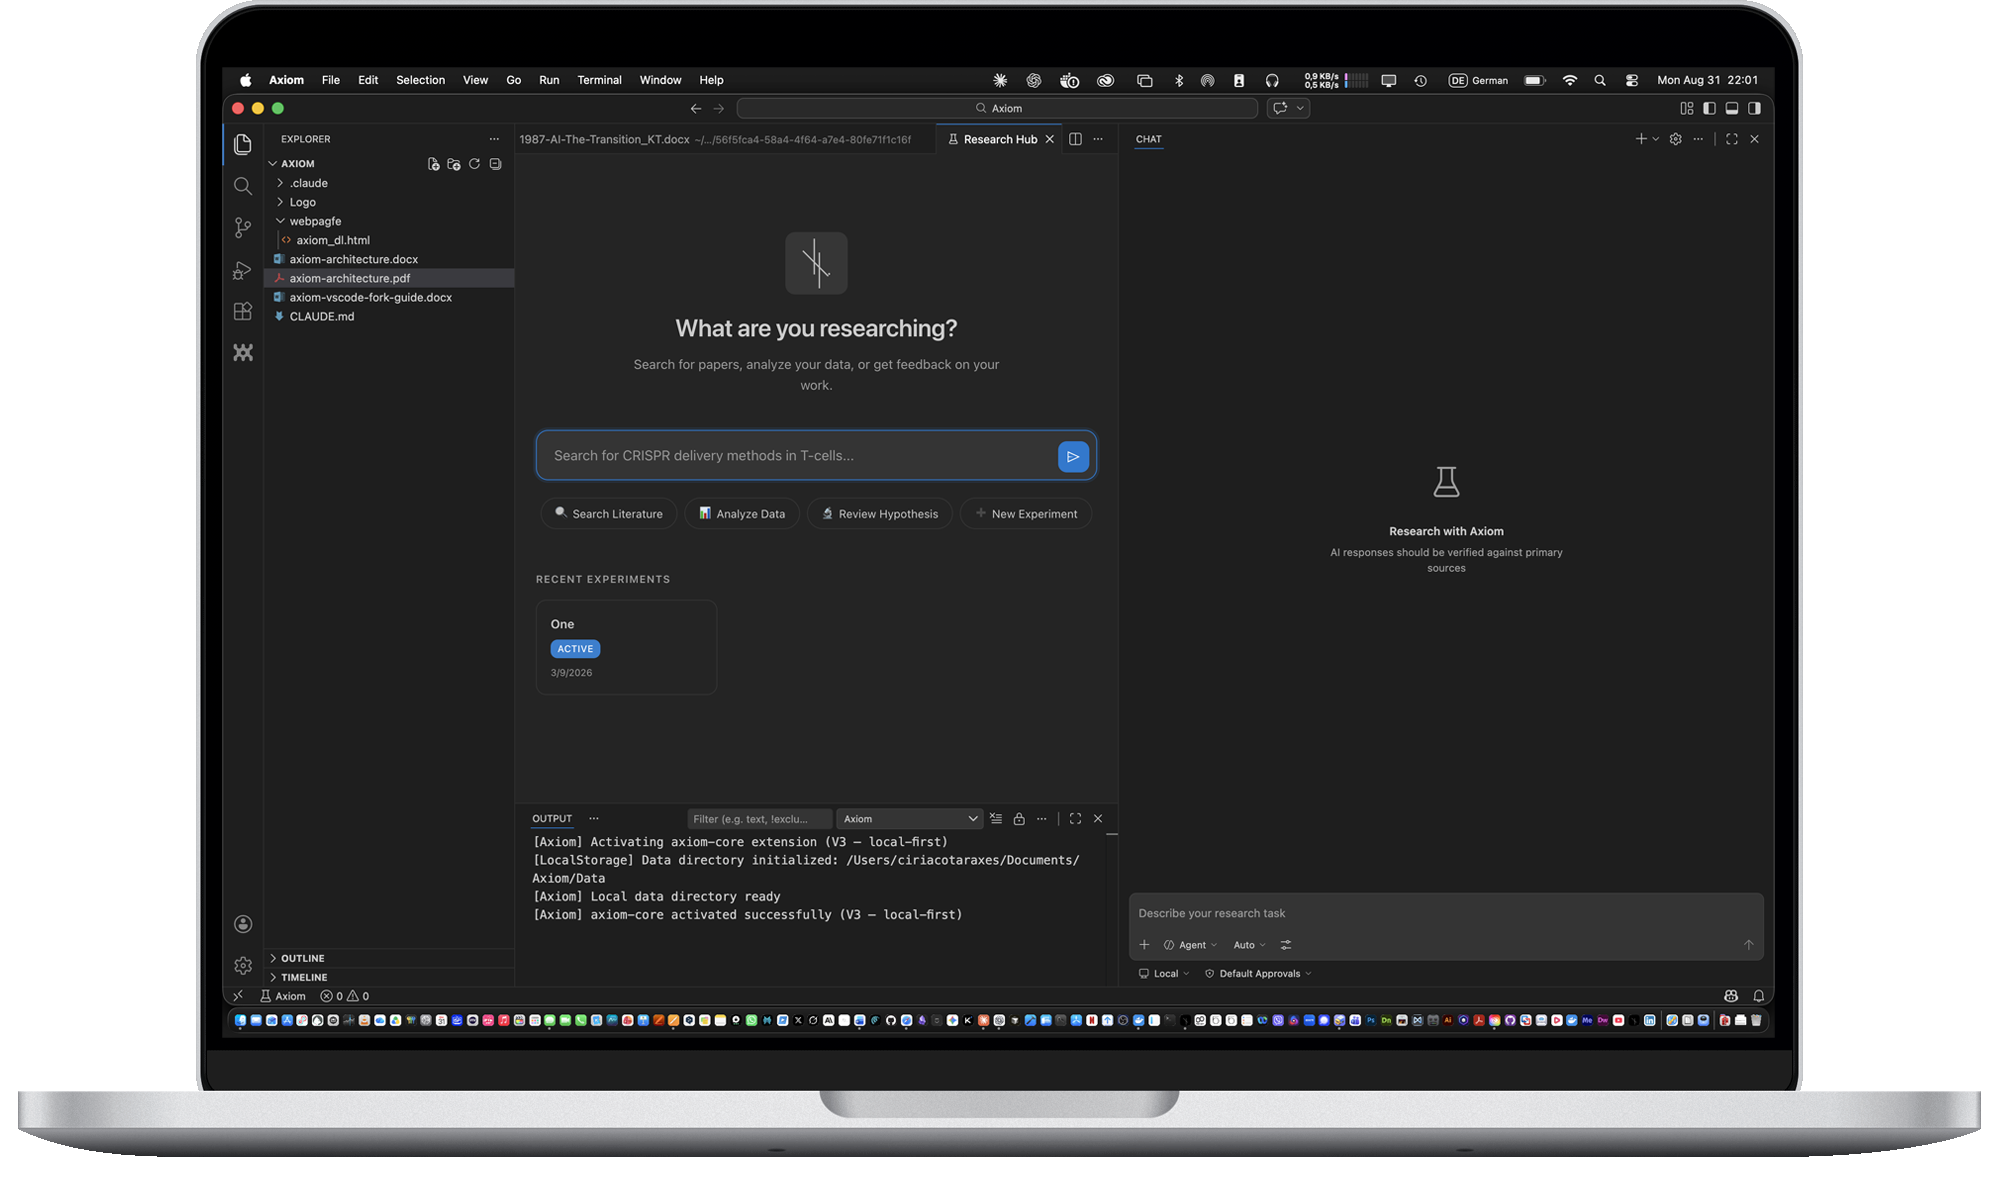Image resolution: width=2000 pixels, height=1182 pixels.
Task: Toggle the primary side bar
Action: [x=1709, y=108]
